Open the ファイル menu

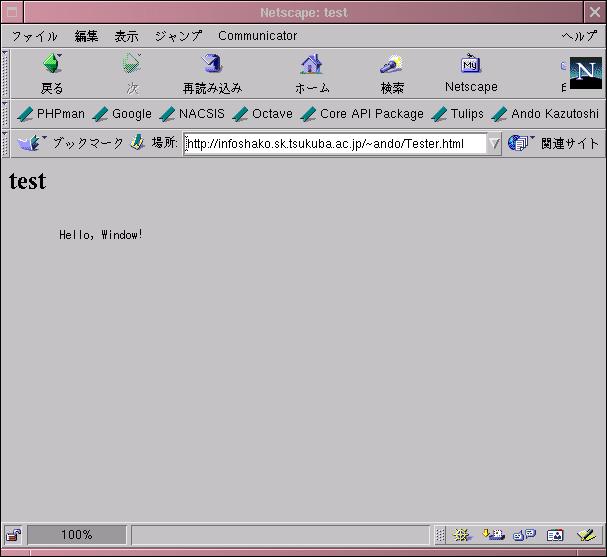(x=34, y=36)
